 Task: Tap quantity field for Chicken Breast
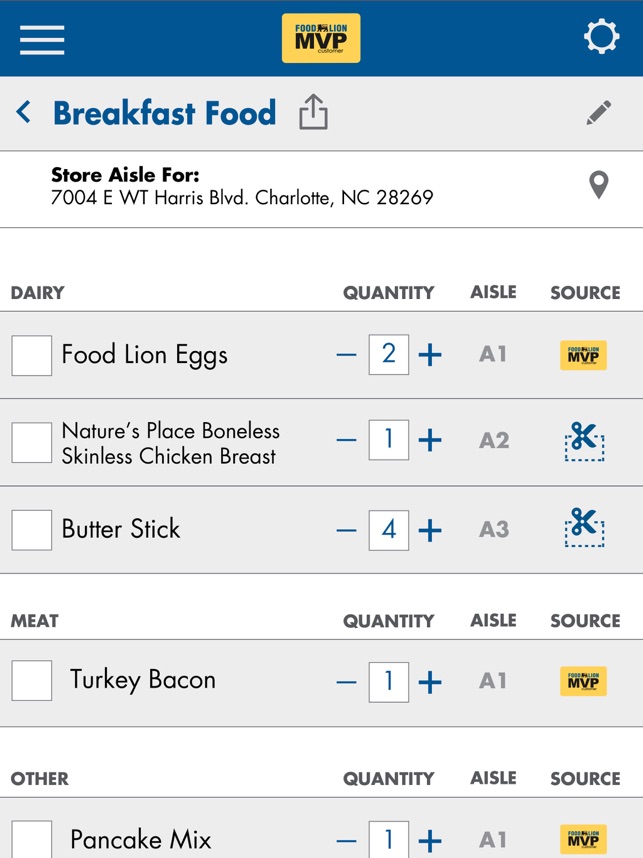(x=388, y=440)
